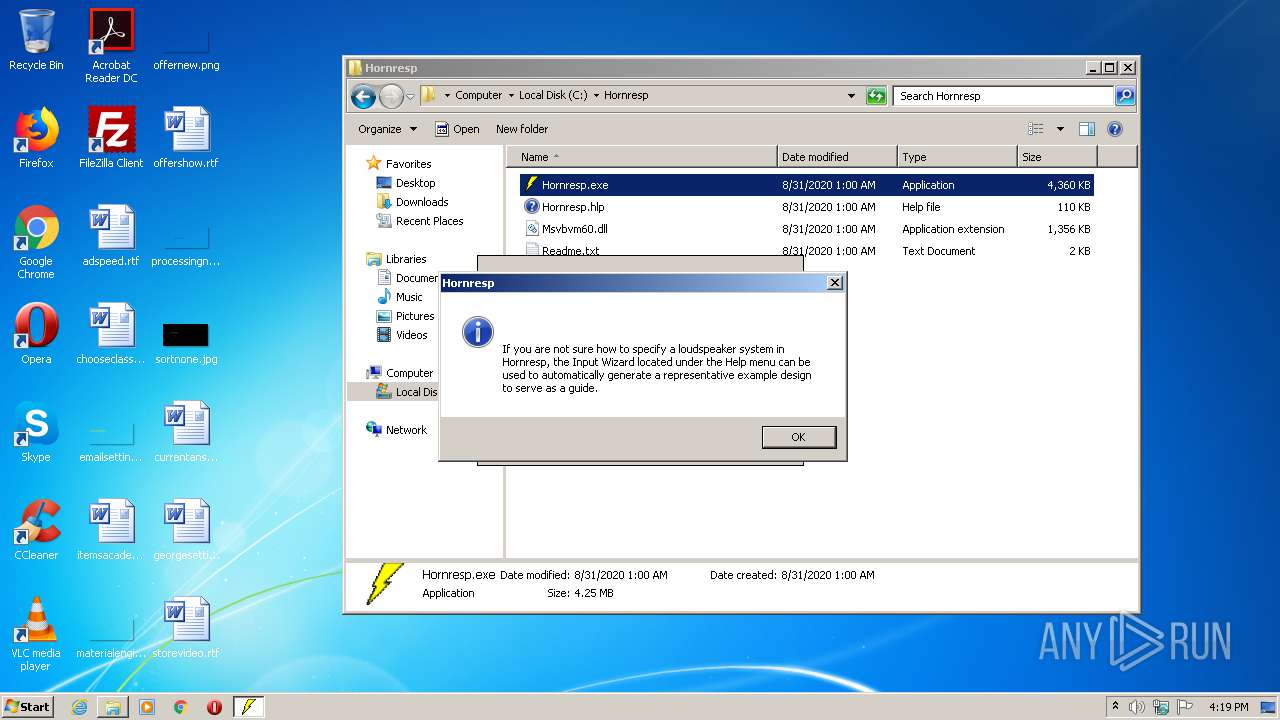Click OK in the Hornresp dialog
Image resolution: width=1280 pixels, height=720 pixels.
(x=798, y=437)
